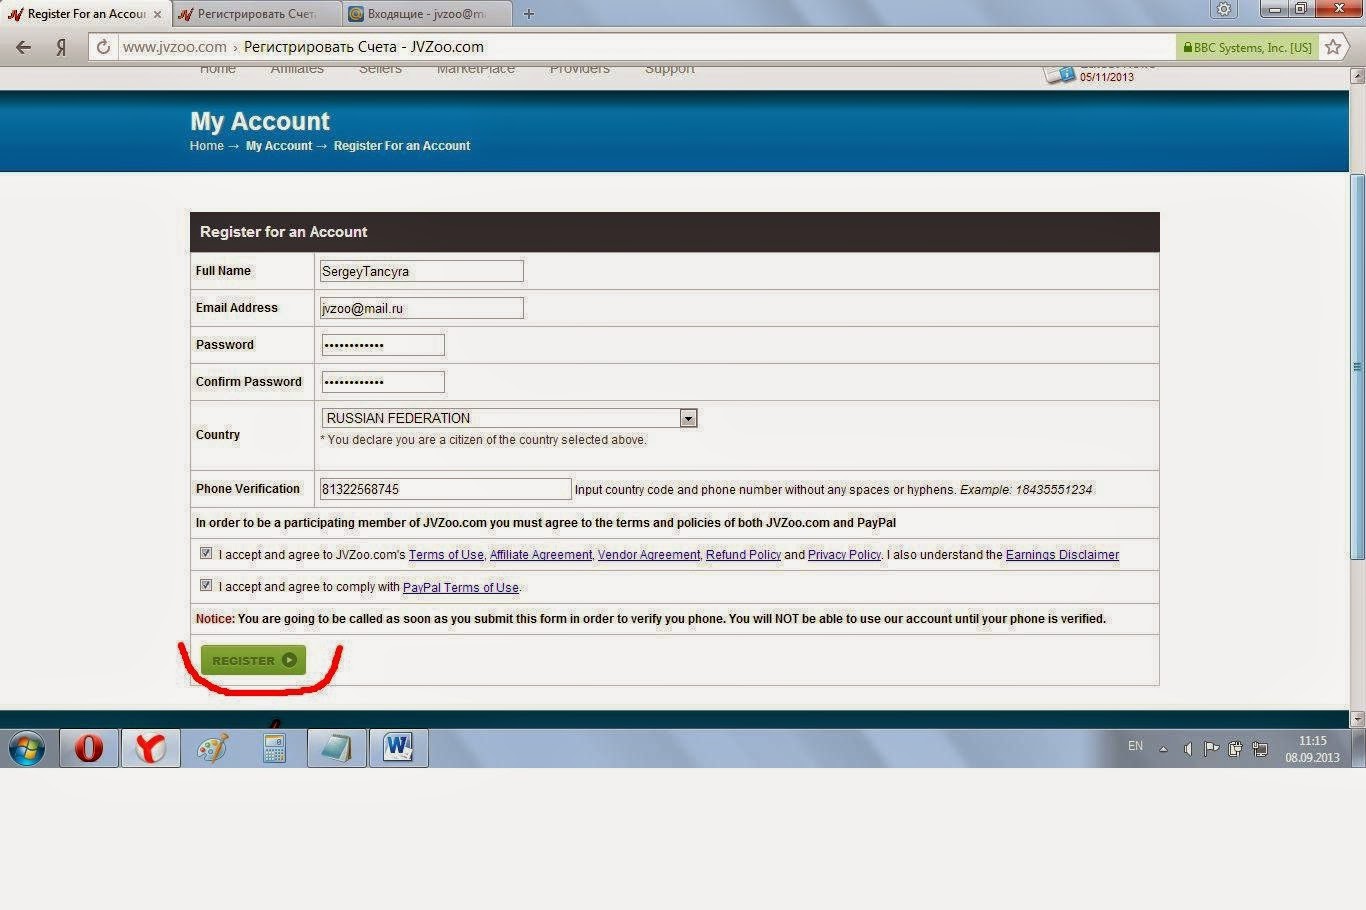Switch to the Регистрировать Счета tab

pos(256,14)
